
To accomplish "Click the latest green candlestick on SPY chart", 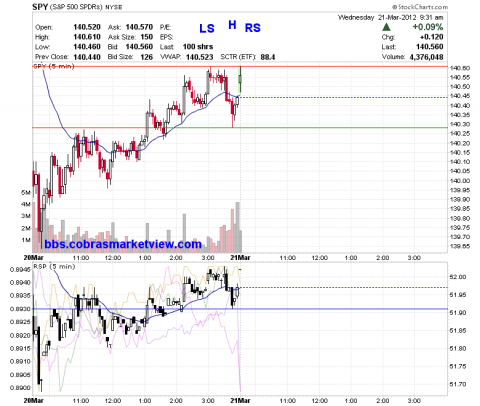I will pos(240,79).
